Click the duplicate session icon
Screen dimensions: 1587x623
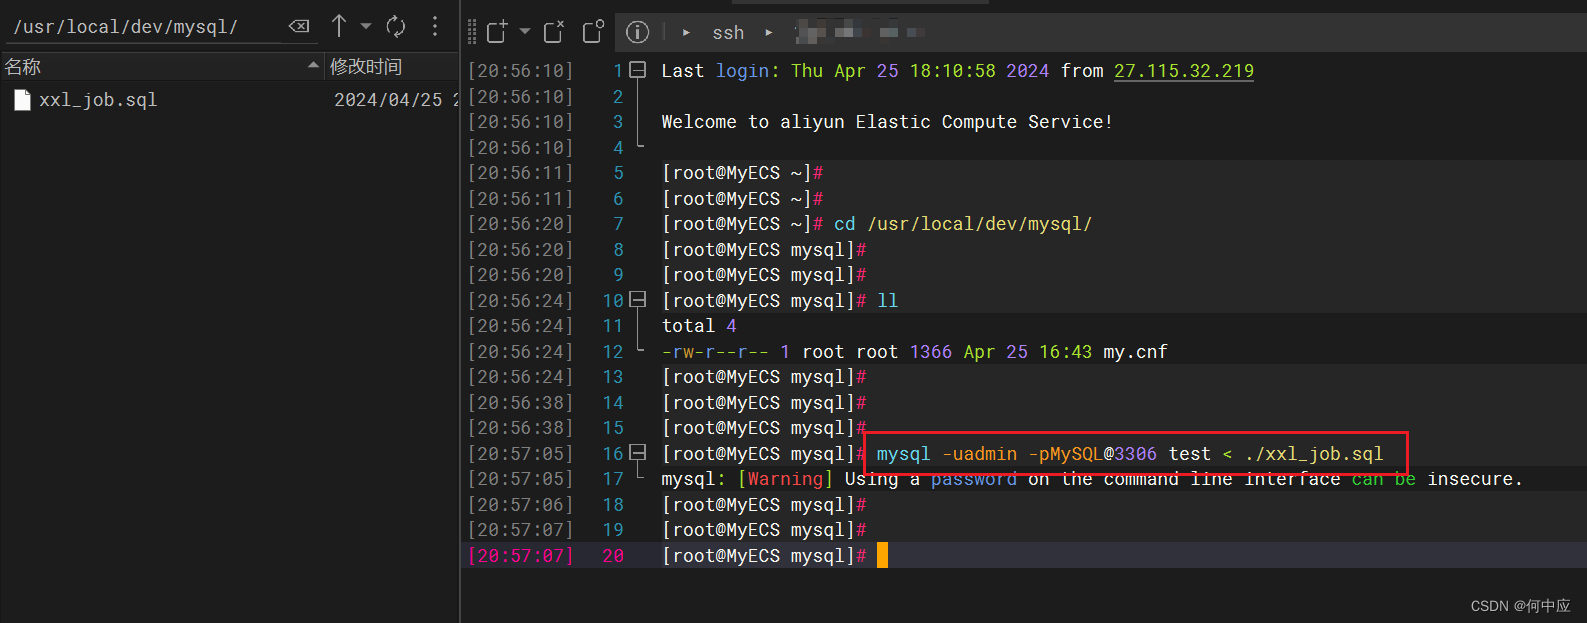pos(593,32)
